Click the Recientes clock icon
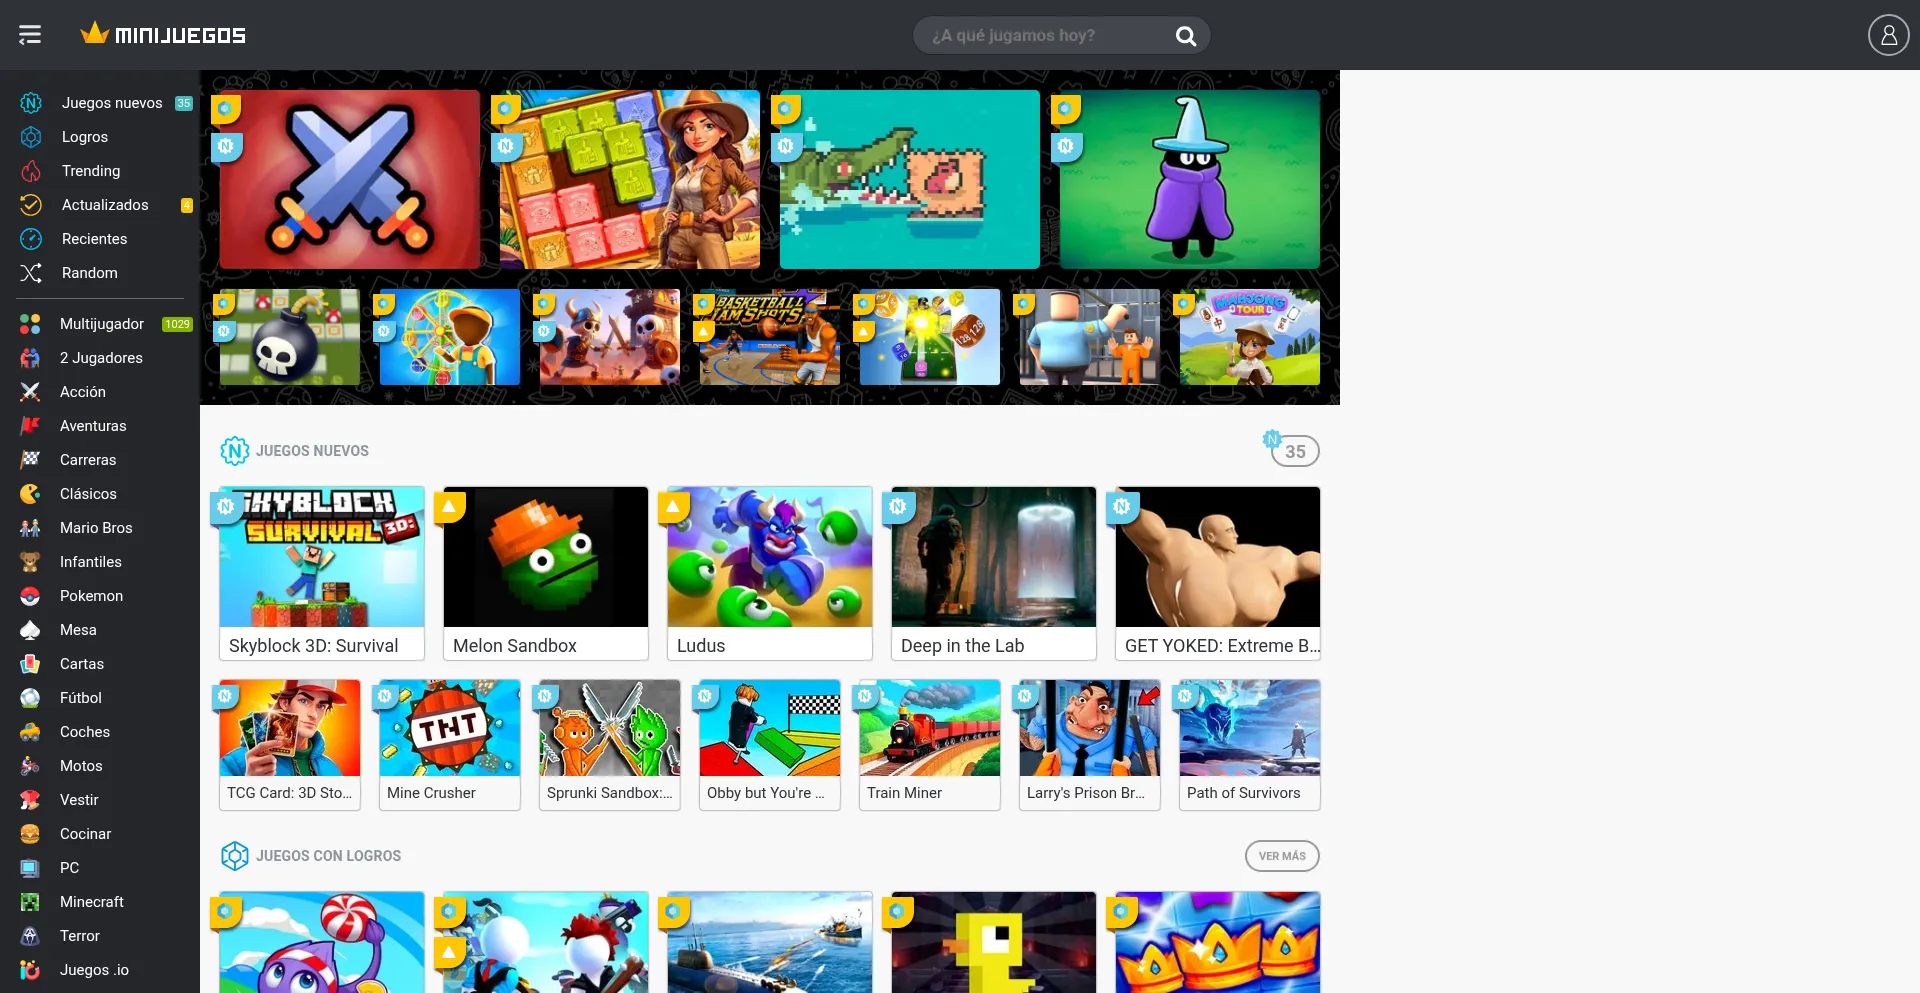Image resolution: width=1920 pixels, height=993 pixels. point(31,239)
